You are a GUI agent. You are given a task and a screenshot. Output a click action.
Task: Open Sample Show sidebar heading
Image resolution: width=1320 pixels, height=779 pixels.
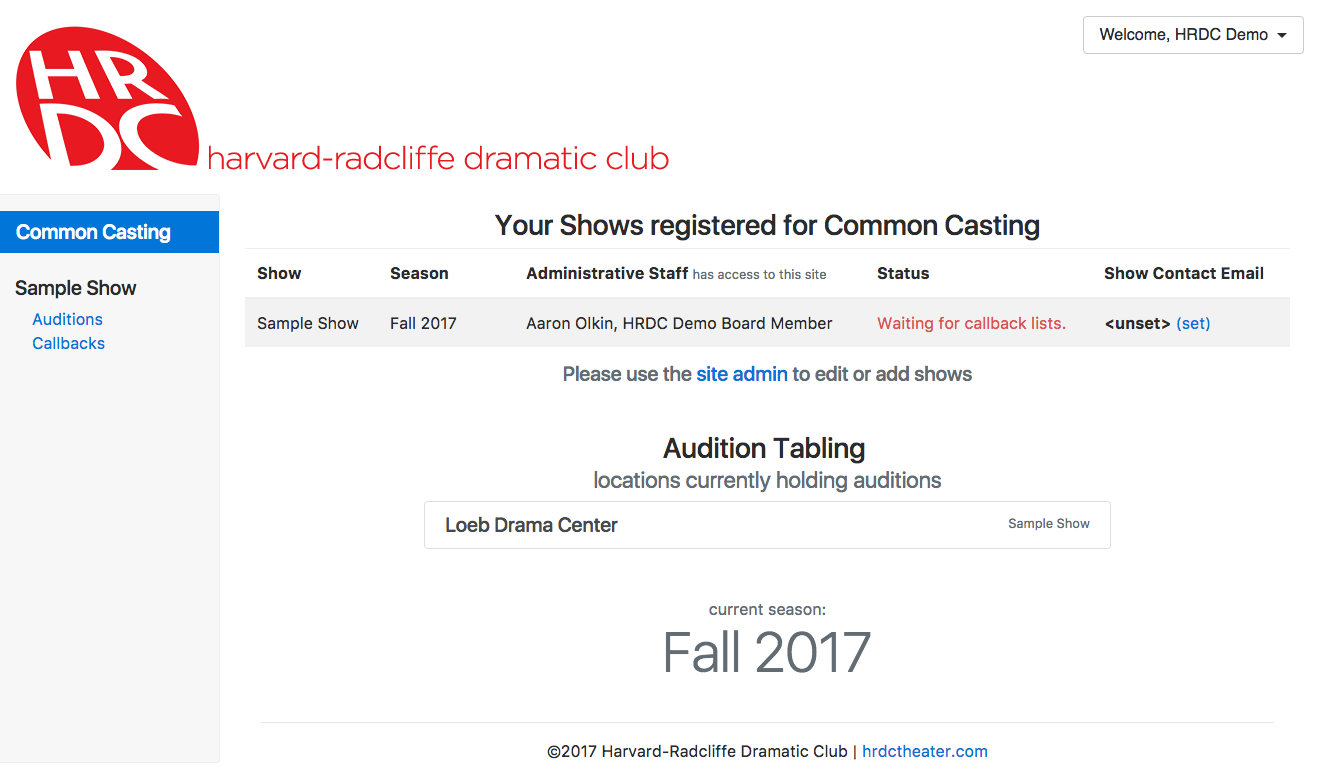pyautogui.click(x=76, y=288)
